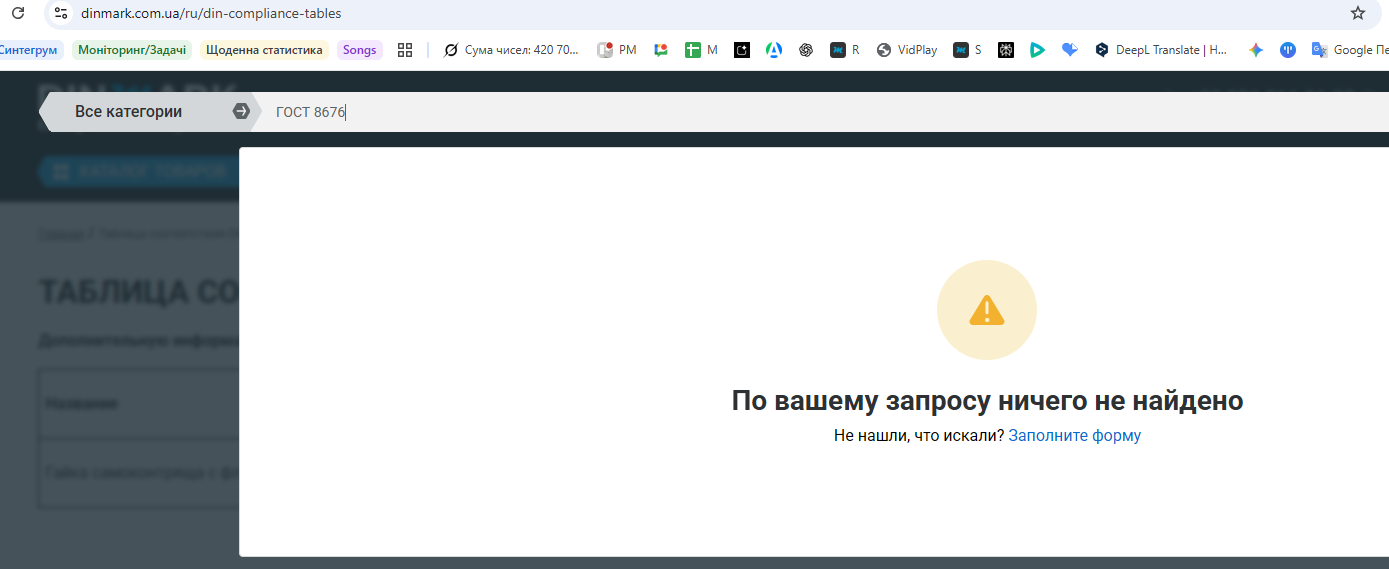The width and height of the screenshot is (1389, 569).
Task: Open the ChatGPT bookmark icon
Action: (806, 50)
